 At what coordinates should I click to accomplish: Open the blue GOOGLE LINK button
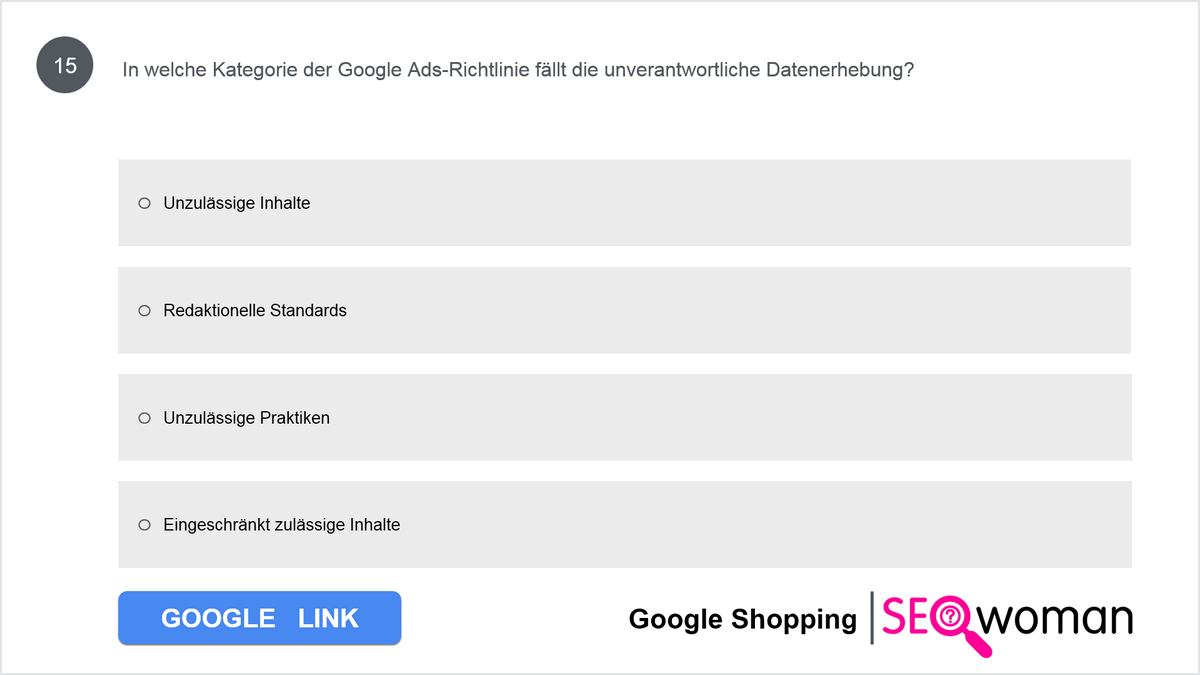coord(260,618)
